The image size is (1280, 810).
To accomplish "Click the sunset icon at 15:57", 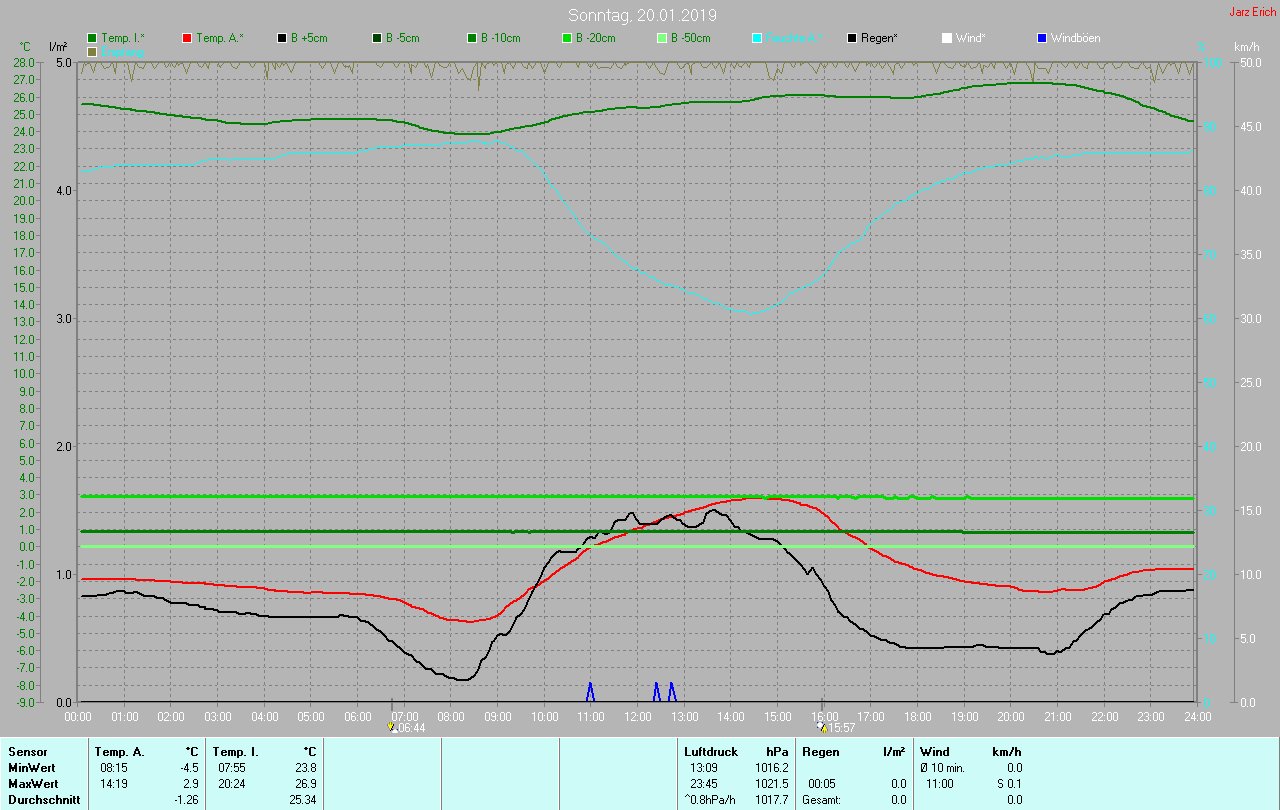I will 823,727.
